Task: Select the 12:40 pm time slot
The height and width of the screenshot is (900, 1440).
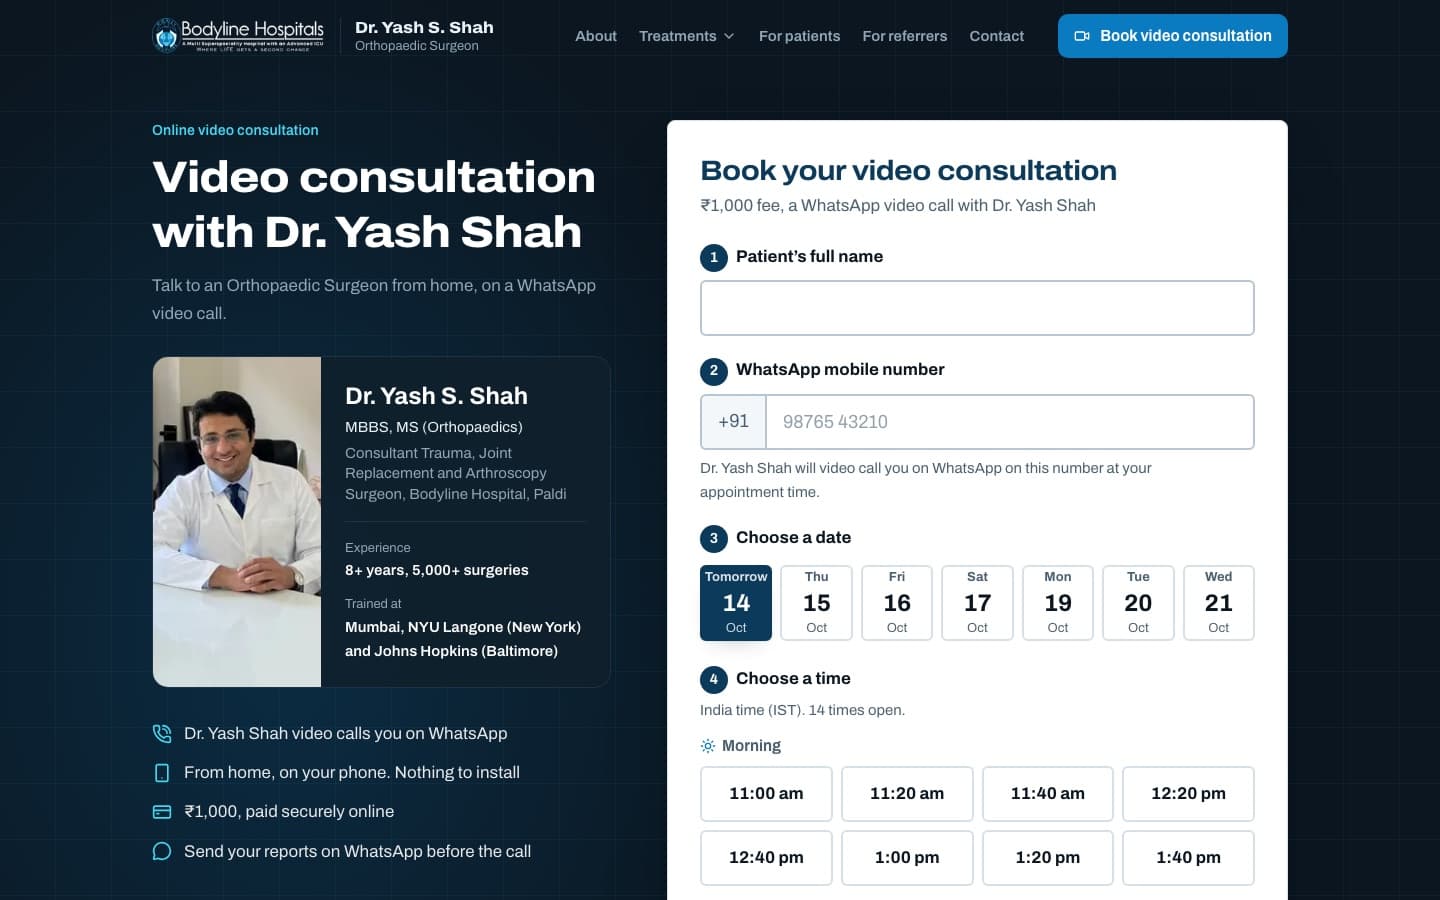Action: [x=766, y=858]
